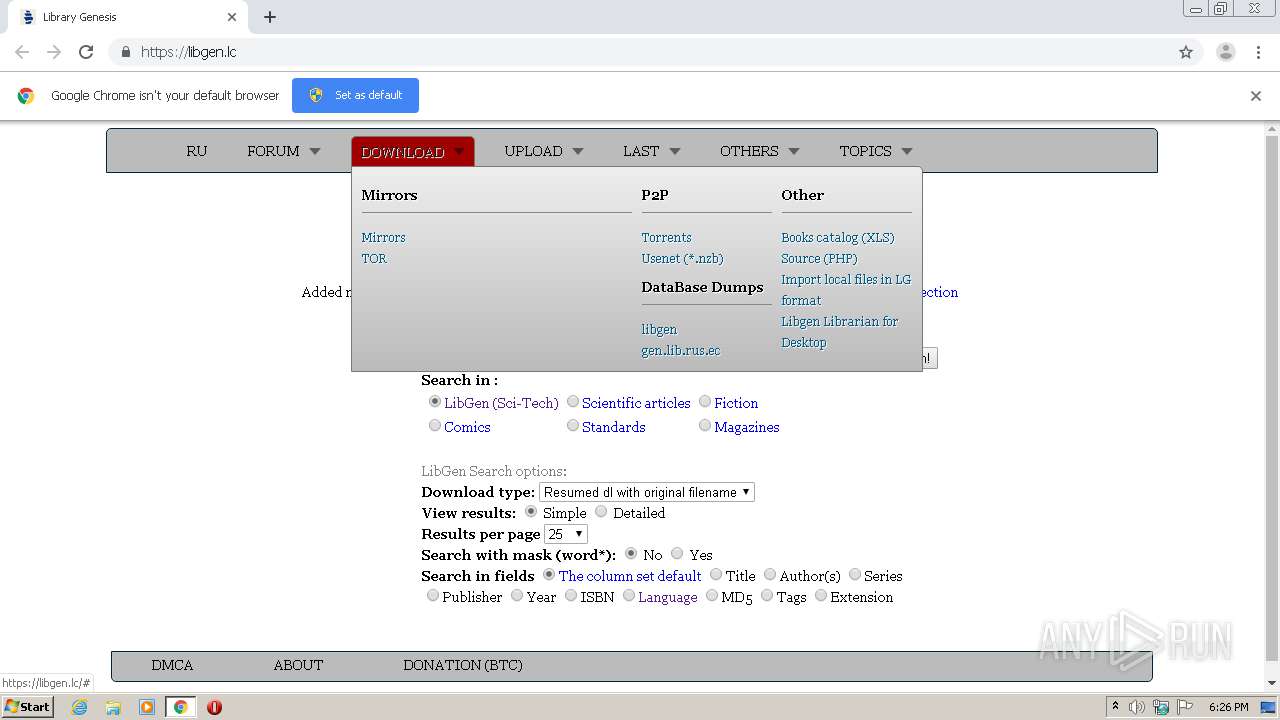Select Chrome icon in taskbar

180,707
